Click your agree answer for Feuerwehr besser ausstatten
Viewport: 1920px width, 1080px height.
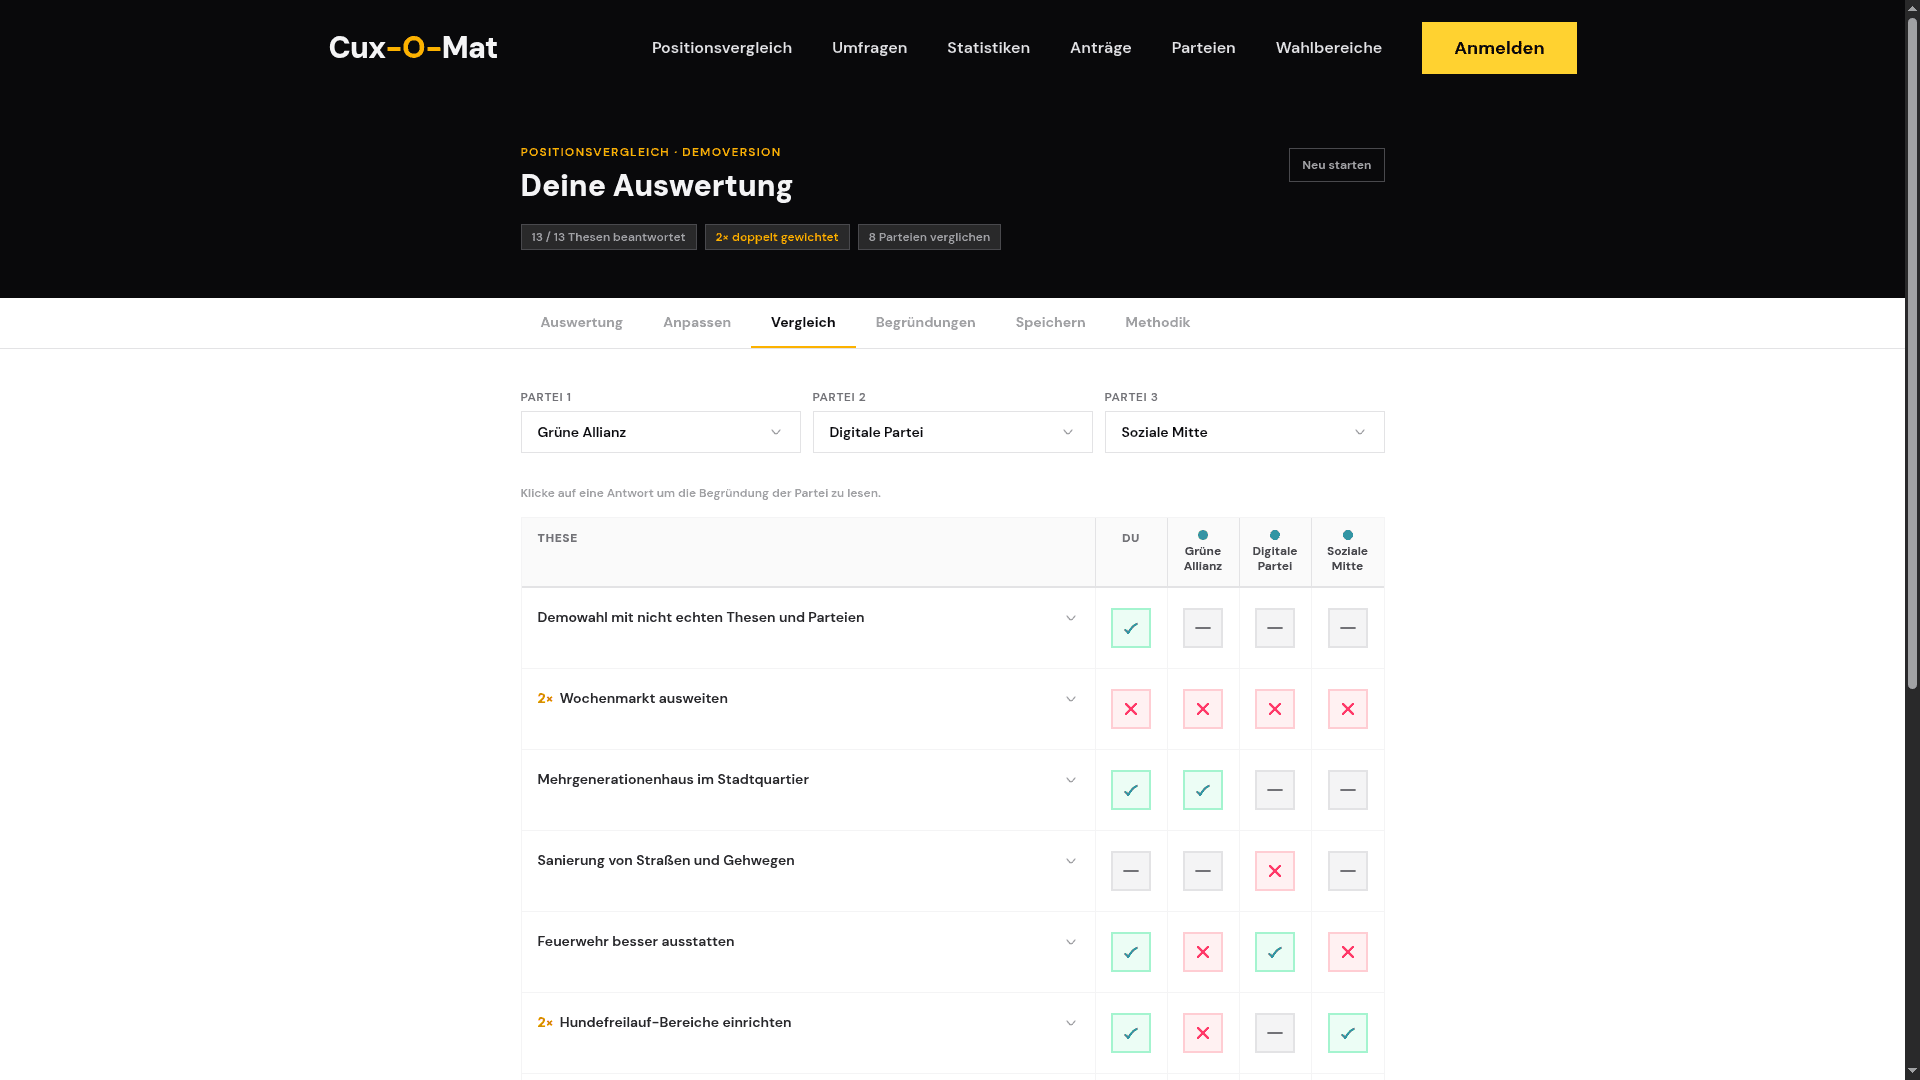tap(1130, 952)
